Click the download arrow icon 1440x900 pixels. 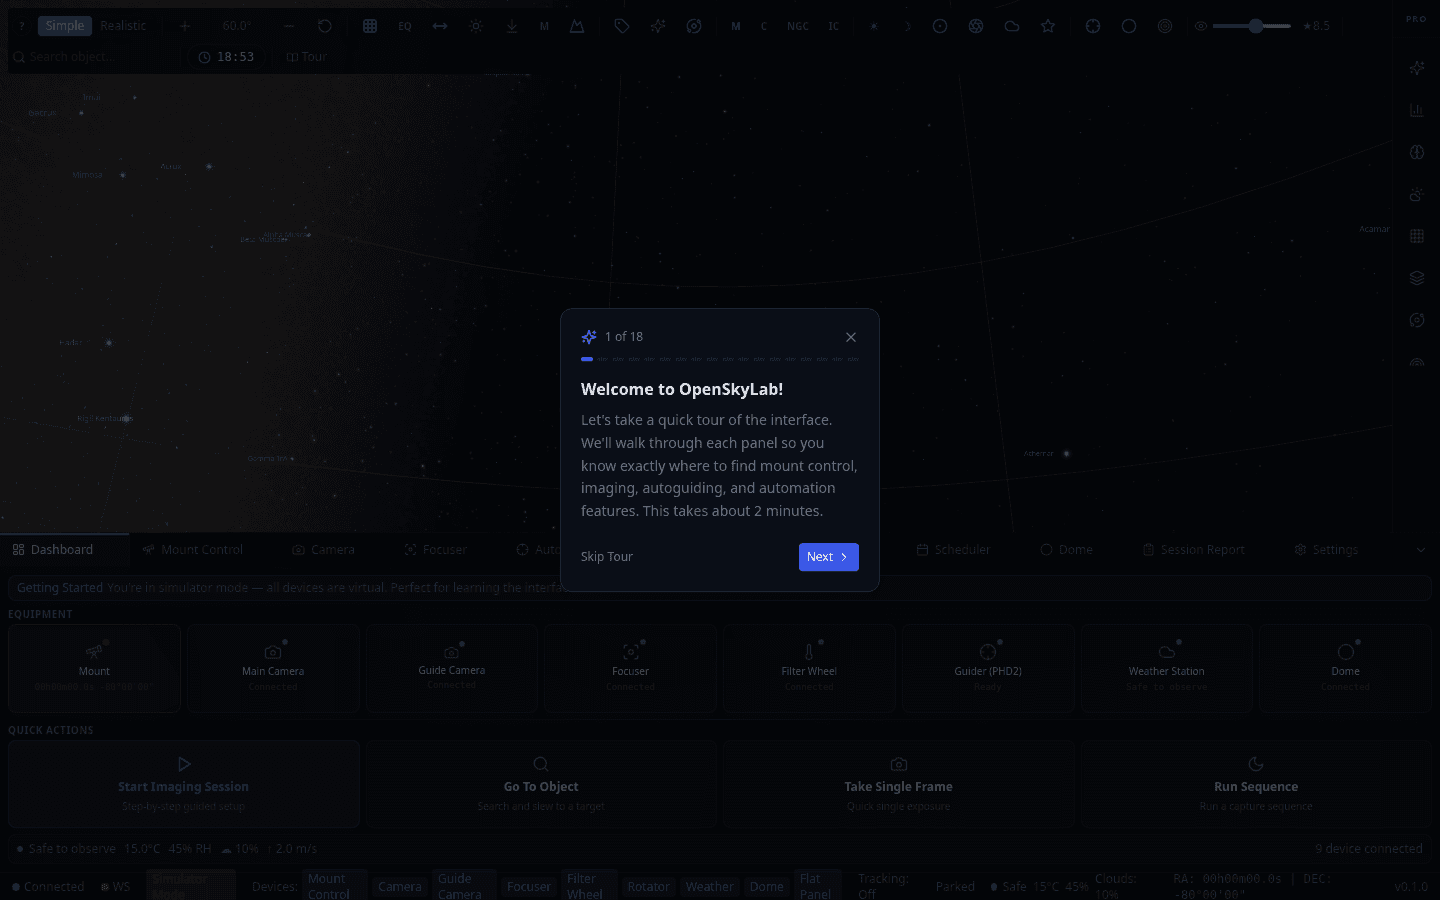point(511,26)
